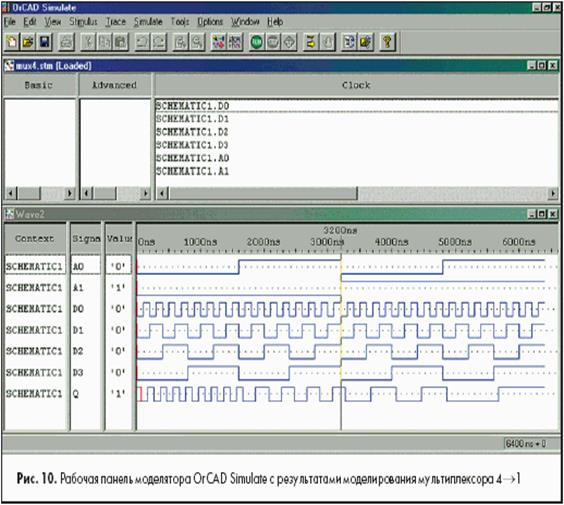Click the greyed diamond-shaped toolbar icon
This screenshot has width=564, height=505.
289,42
